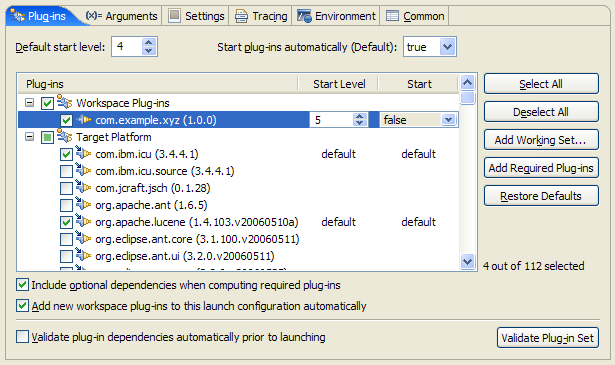Switch to the Environment tab
Viewport: 615px width, 365px height.
pos(336,16)
